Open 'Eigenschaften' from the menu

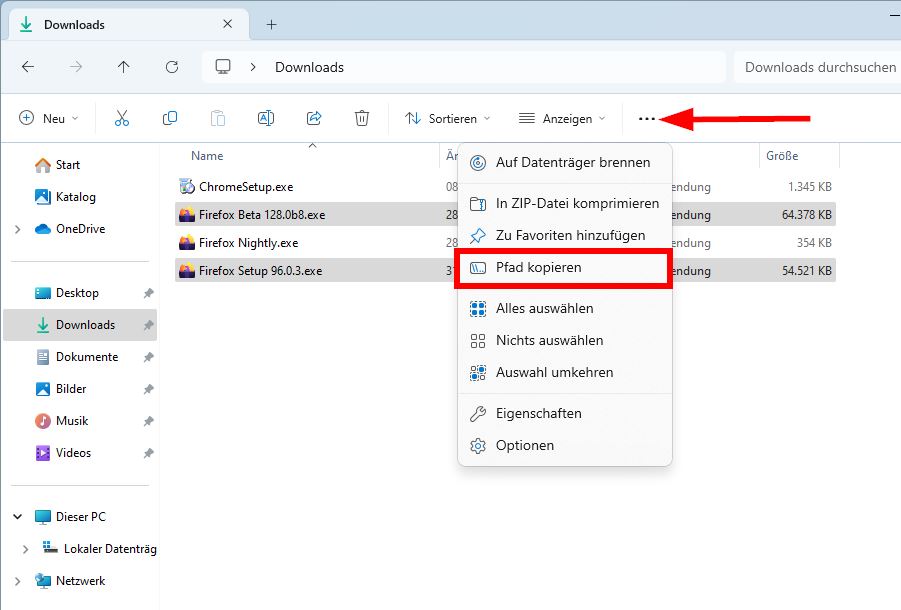point(540,413)
